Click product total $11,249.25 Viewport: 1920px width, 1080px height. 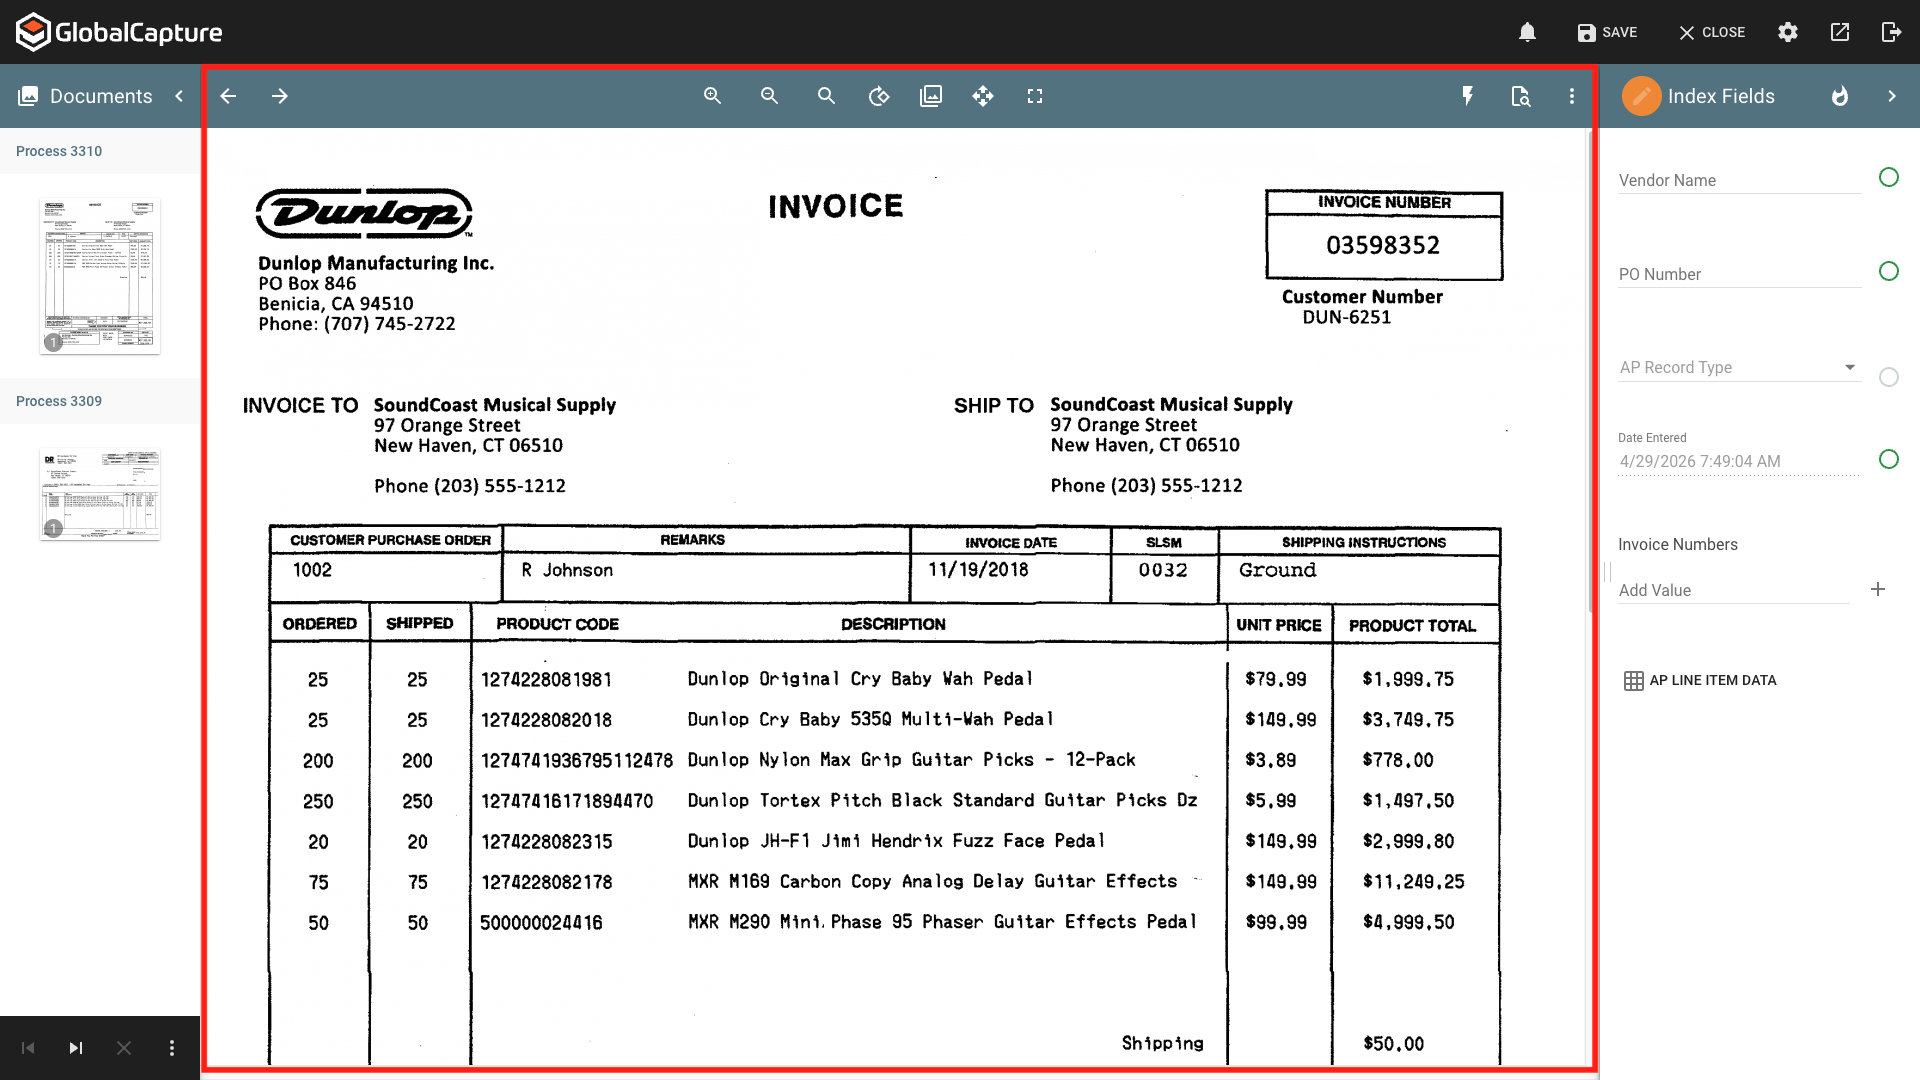[1413, 882]
